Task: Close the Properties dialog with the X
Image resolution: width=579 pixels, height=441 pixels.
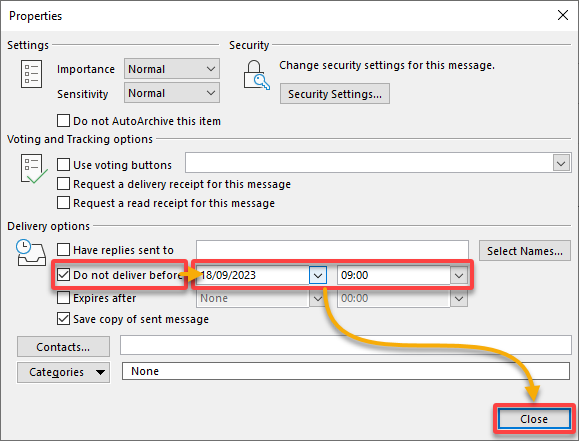Action: pos(563,15)
